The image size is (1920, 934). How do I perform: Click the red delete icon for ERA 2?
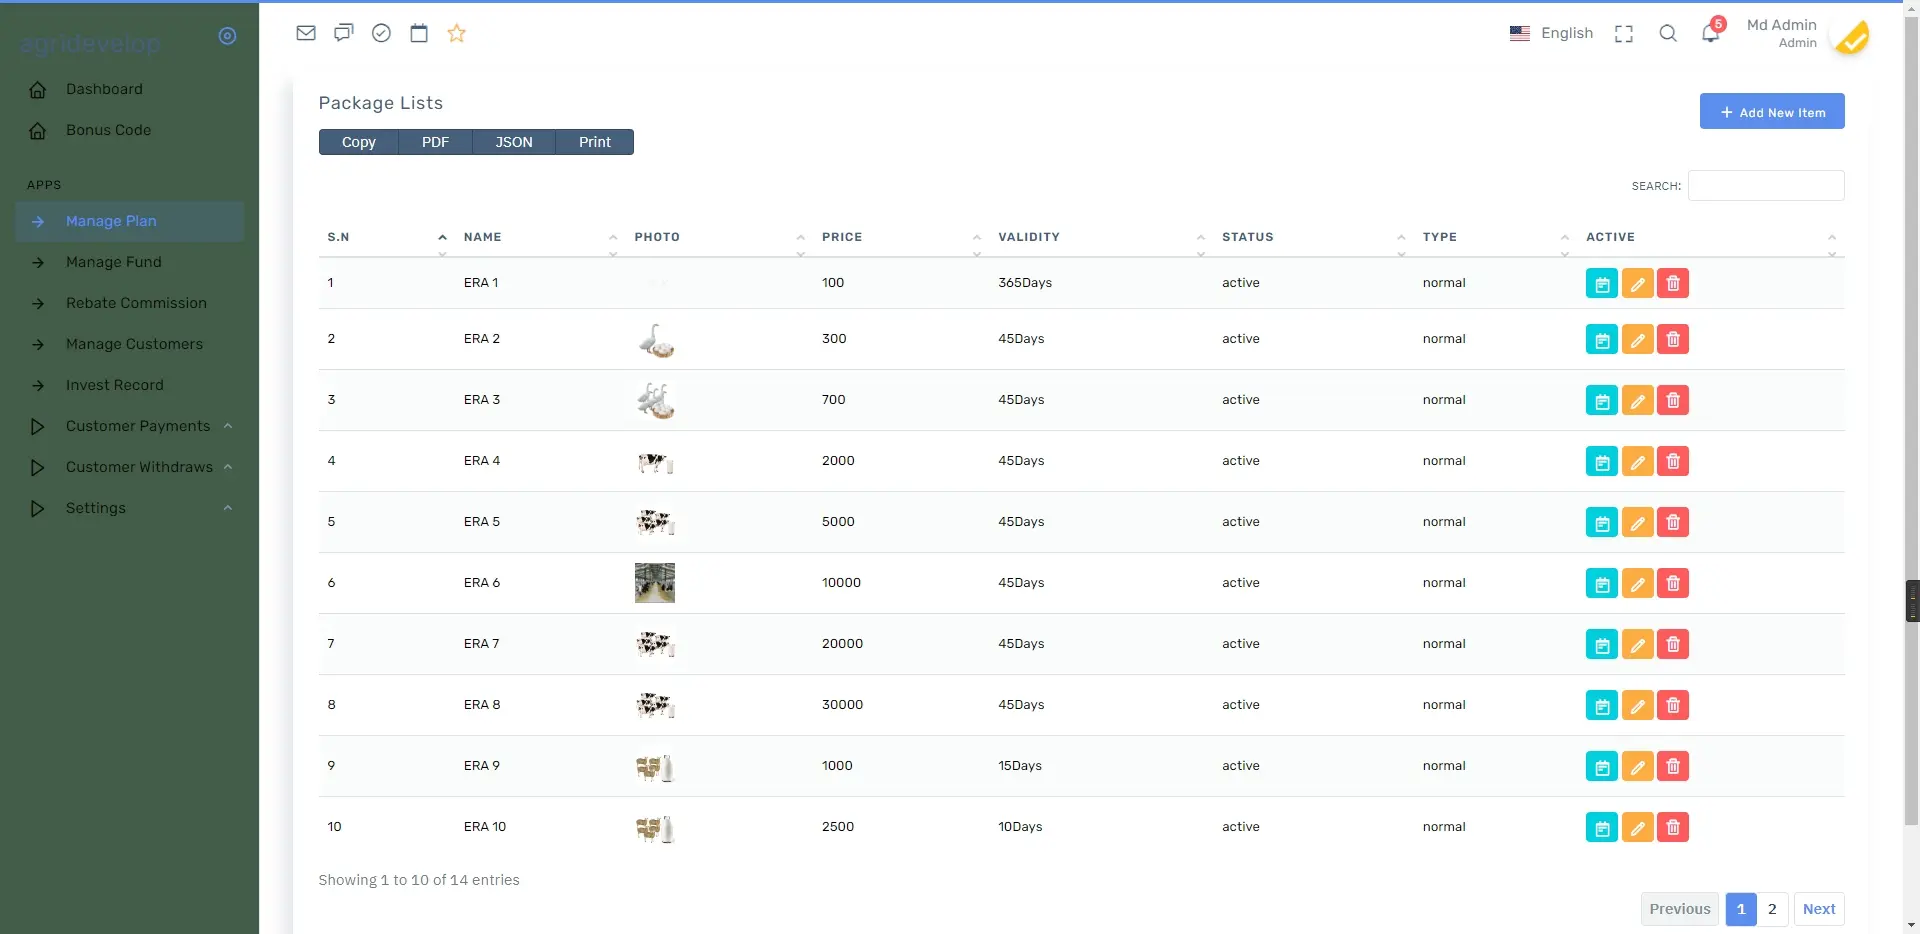point(1673,340)
